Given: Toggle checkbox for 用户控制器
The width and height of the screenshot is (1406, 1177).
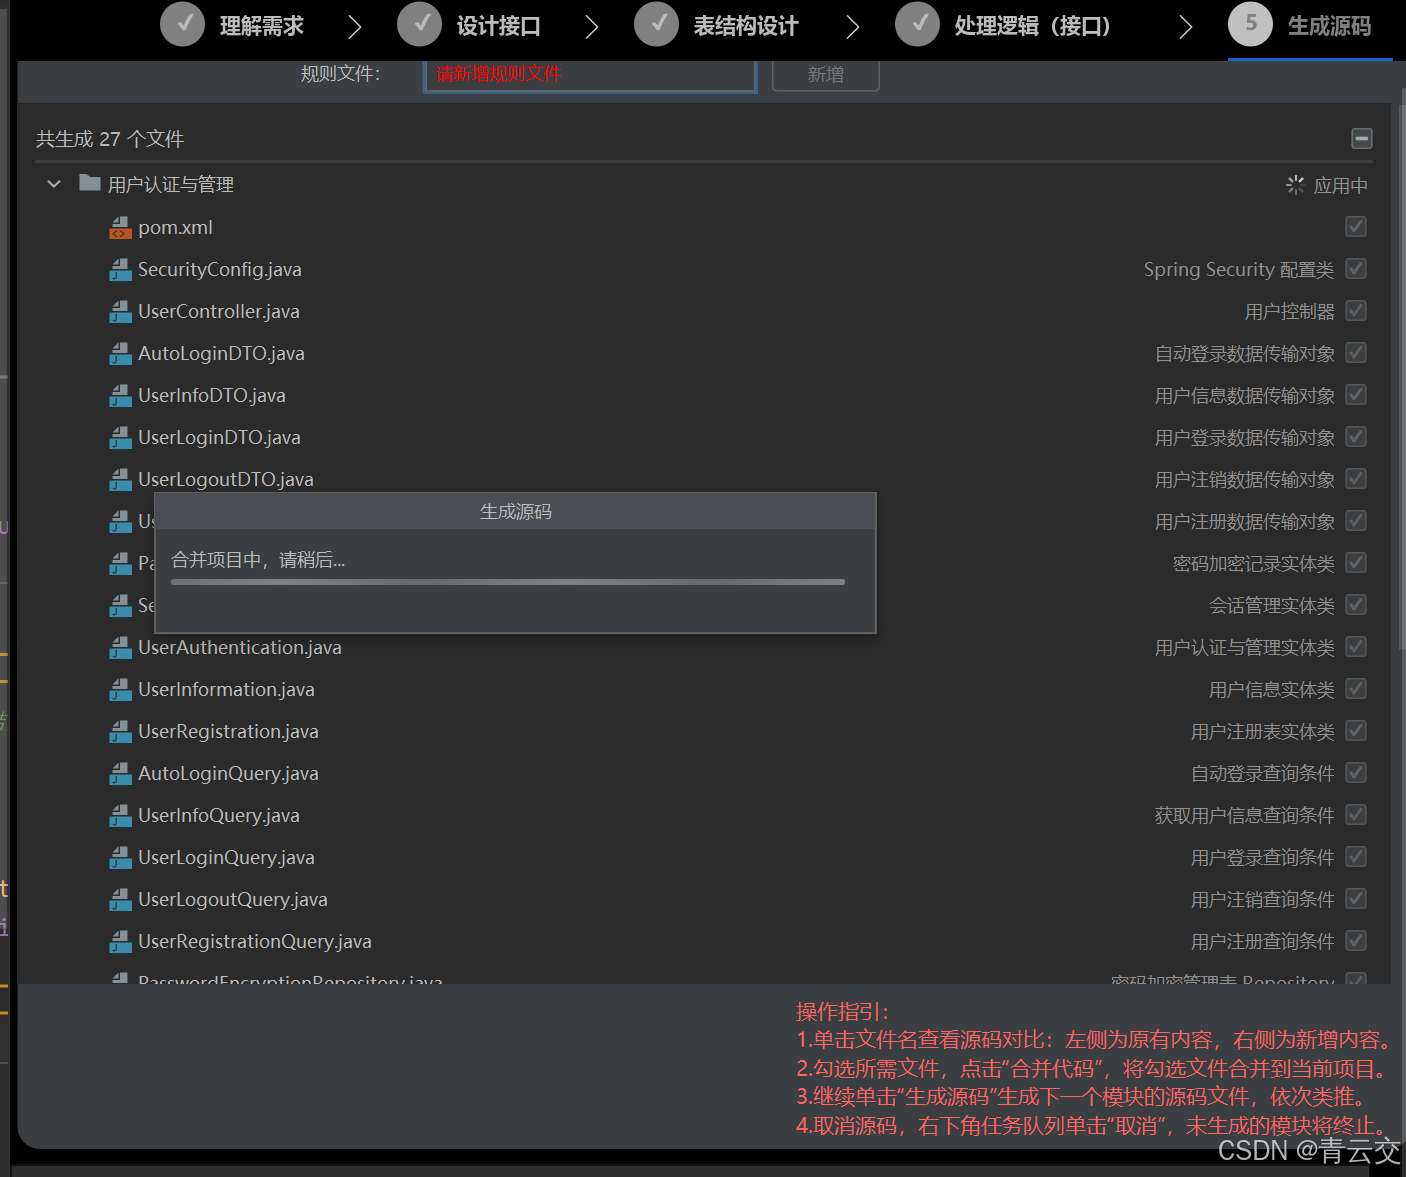Looking at the screenshot, I should point(1356,311).
